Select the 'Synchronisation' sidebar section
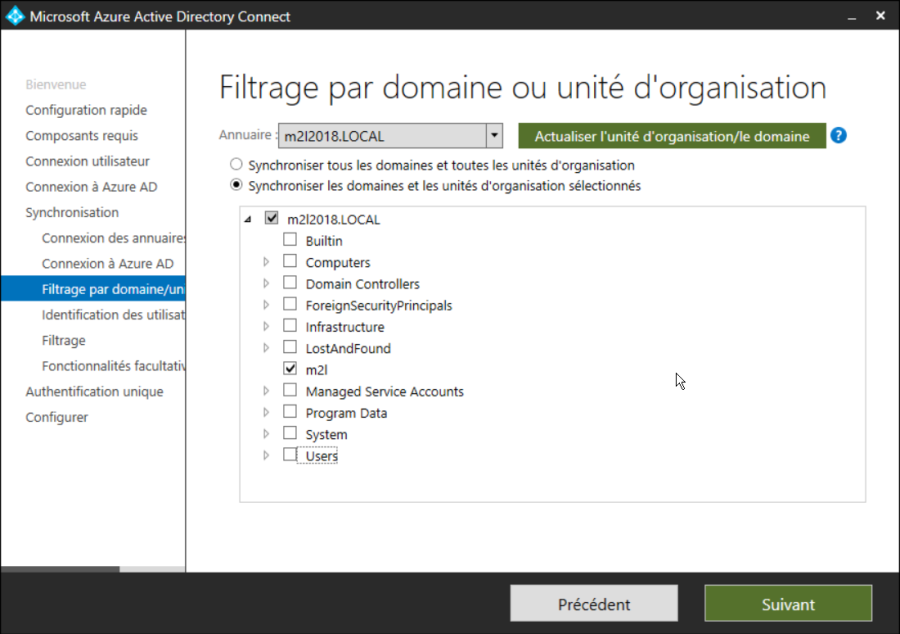This screenshot has width=900, height=634. [72, 212]
